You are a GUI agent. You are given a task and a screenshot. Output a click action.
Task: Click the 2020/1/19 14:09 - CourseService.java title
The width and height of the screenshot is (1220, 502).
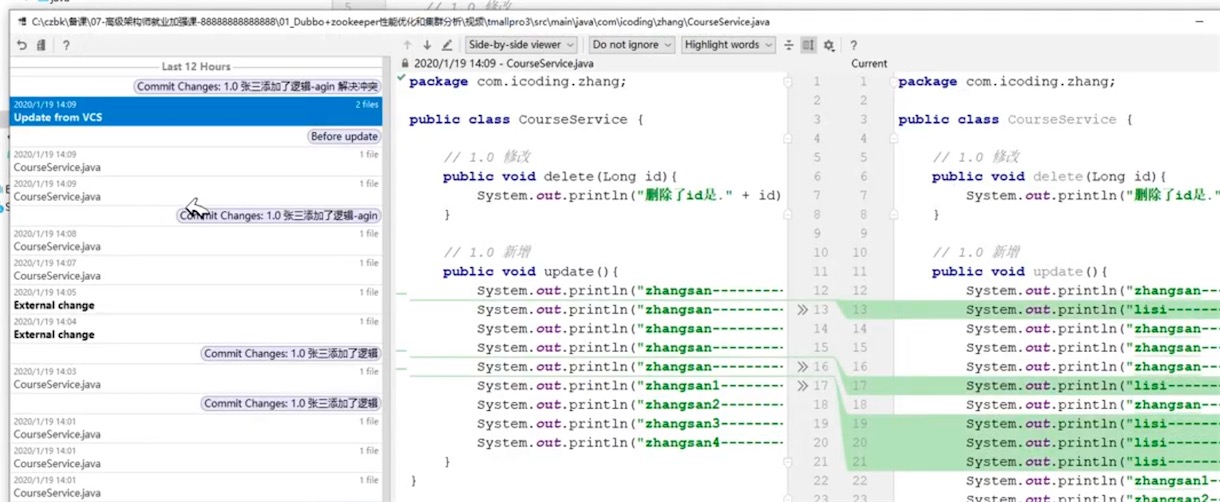(503, 63)
